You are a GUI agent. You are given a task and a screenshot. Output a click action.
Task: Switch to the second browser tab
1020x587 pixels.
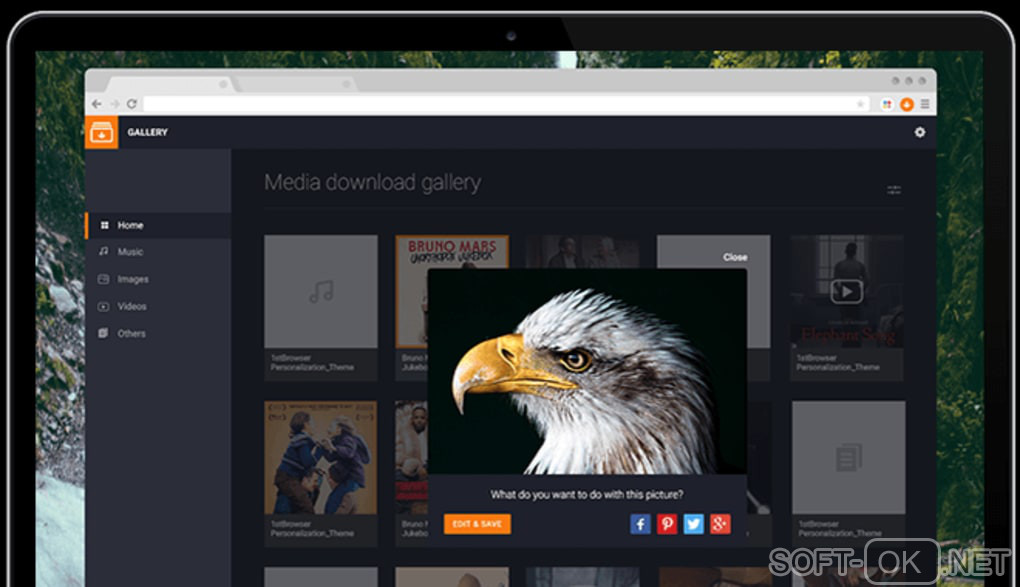(x=296, y=84)
